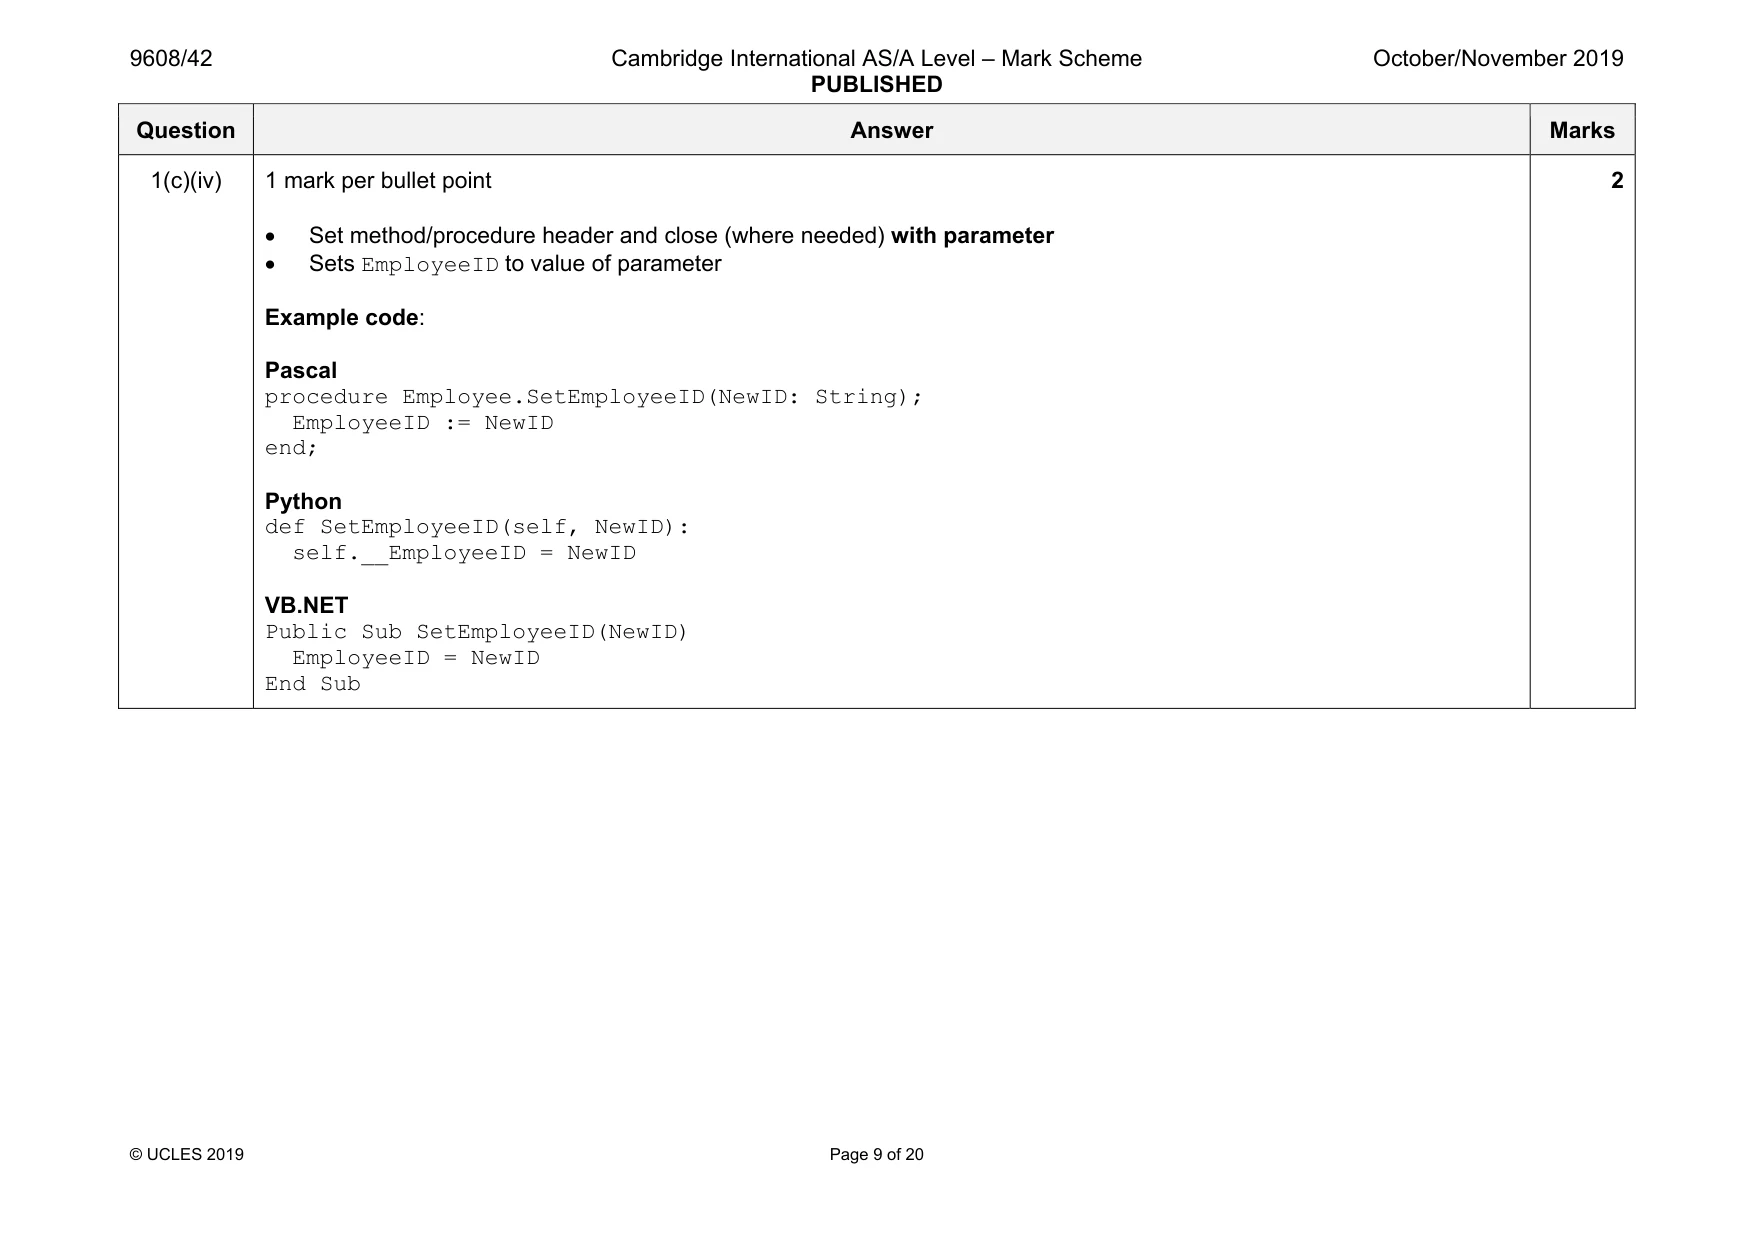This screenshot has height=1240, width=1755.
Task: Click the 'Page 9 of 20' footer
Action: point(877,1155)
